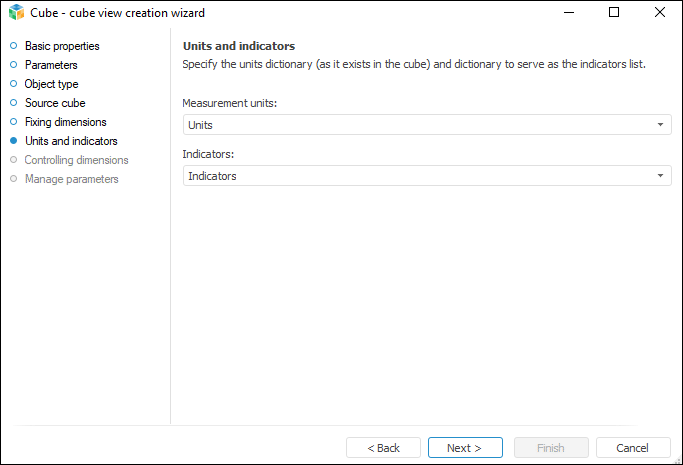Proceed with the Next button

(x=465, y=448)
